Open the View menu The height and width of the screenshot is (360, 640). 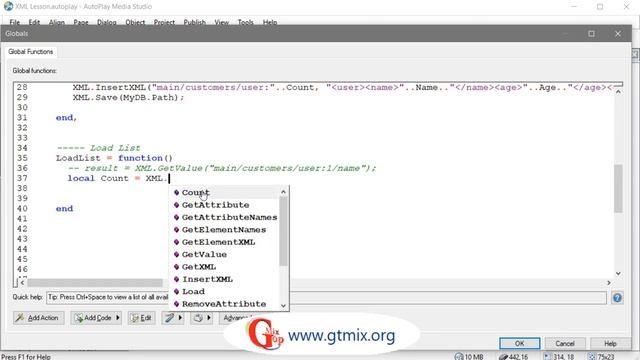[222, 22]
